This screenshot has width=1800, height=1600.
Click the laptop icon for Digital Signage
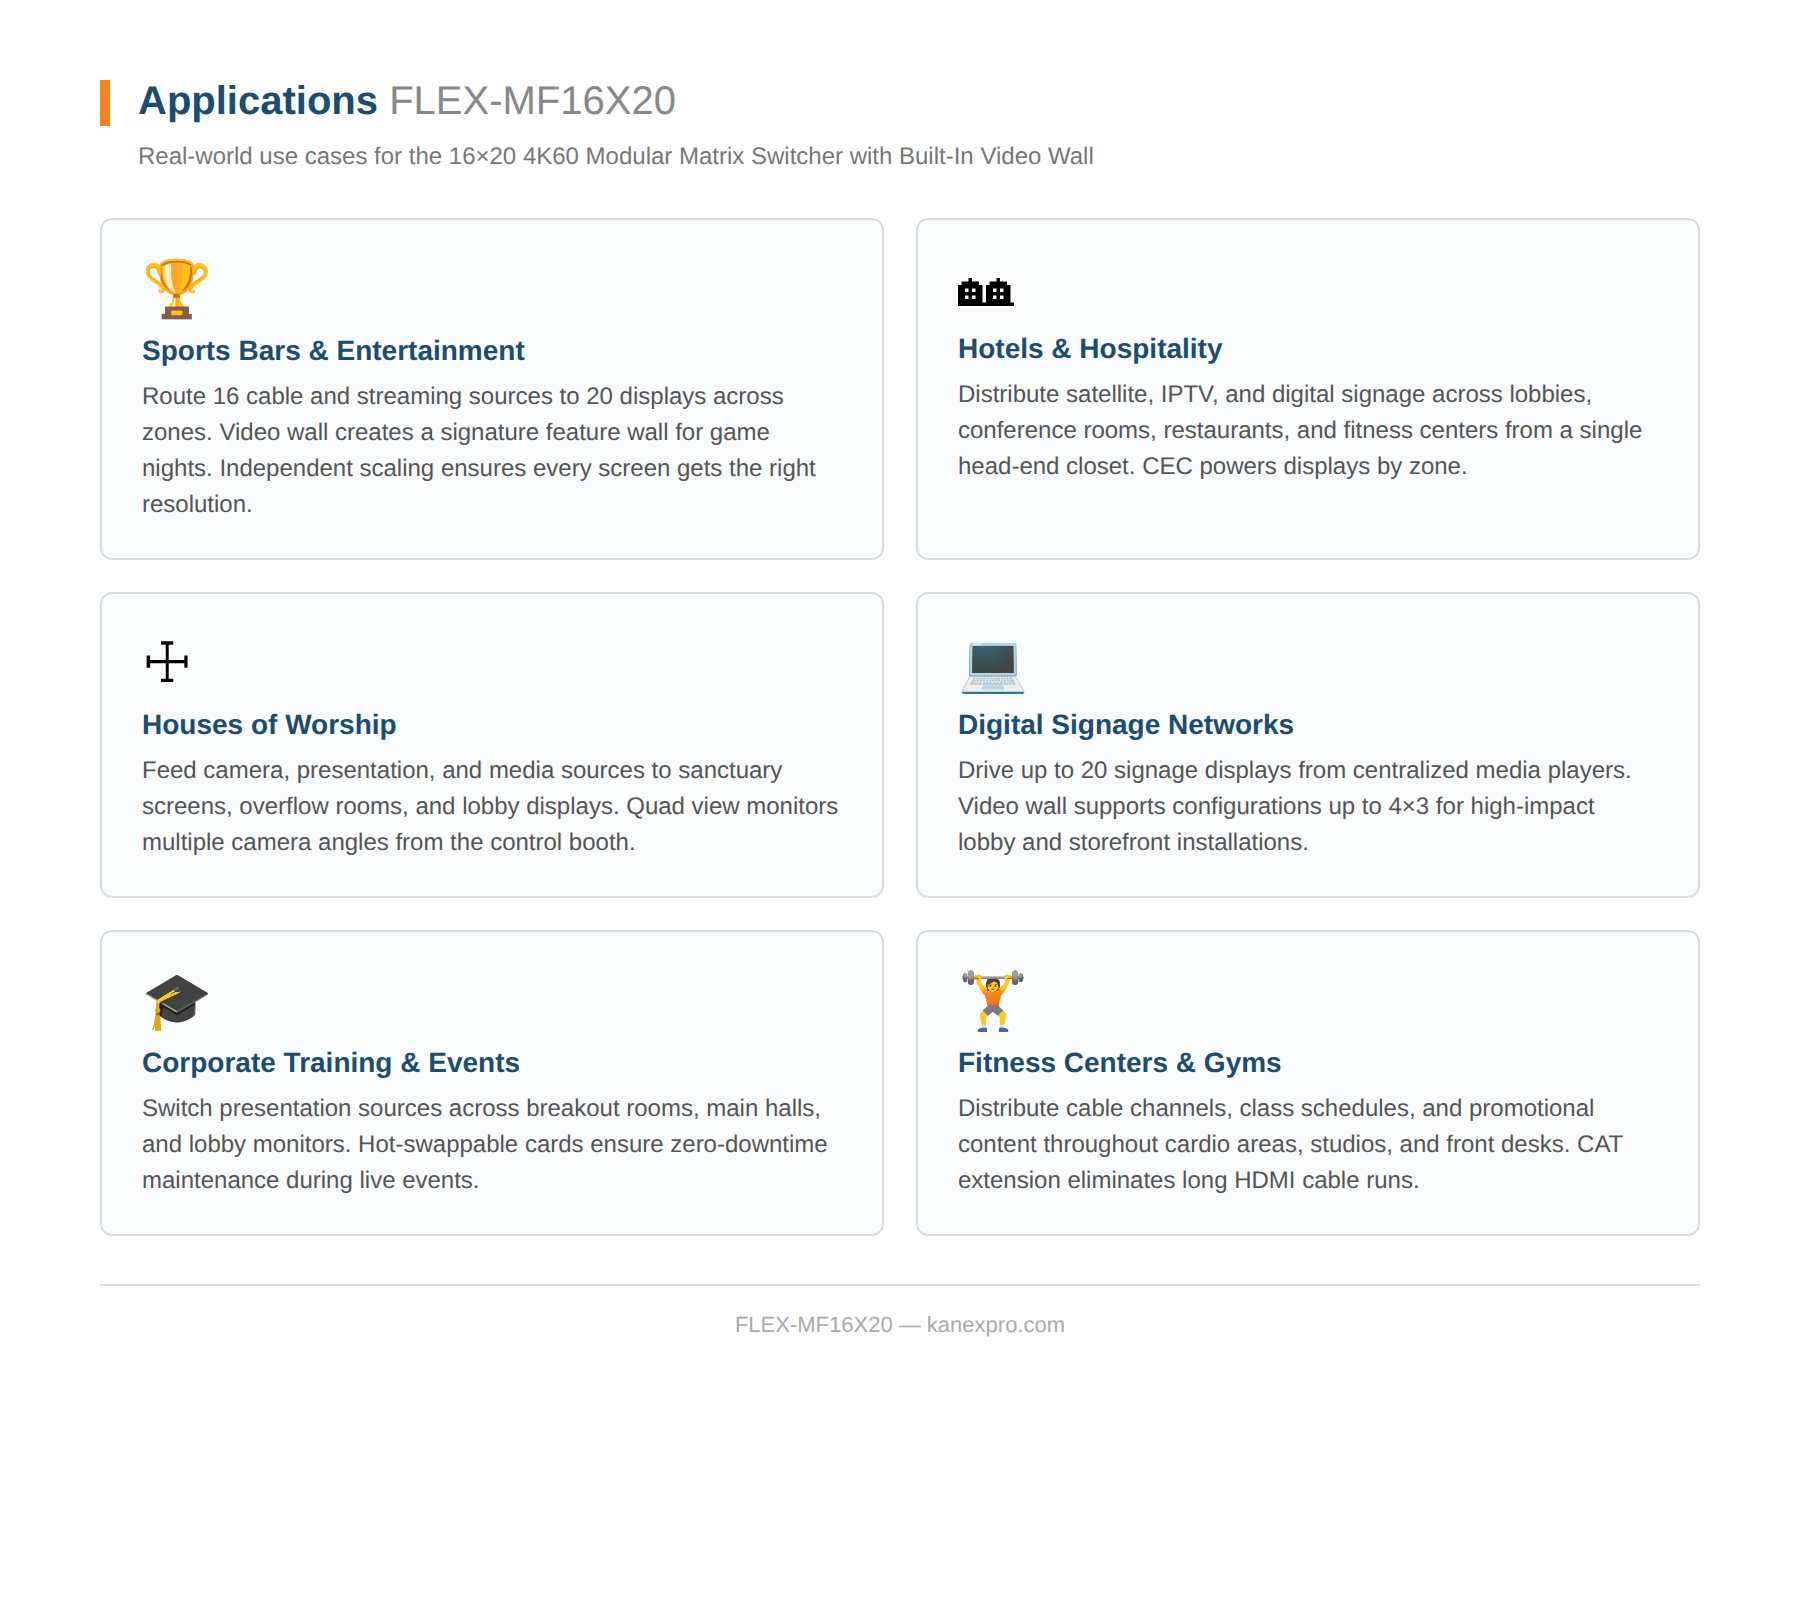992,666
